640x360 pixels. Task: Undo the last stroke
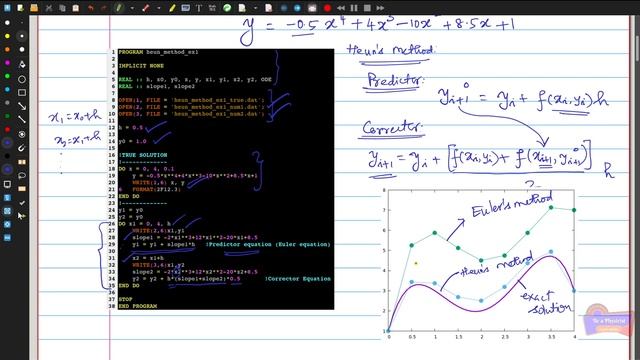pos(91,8)
